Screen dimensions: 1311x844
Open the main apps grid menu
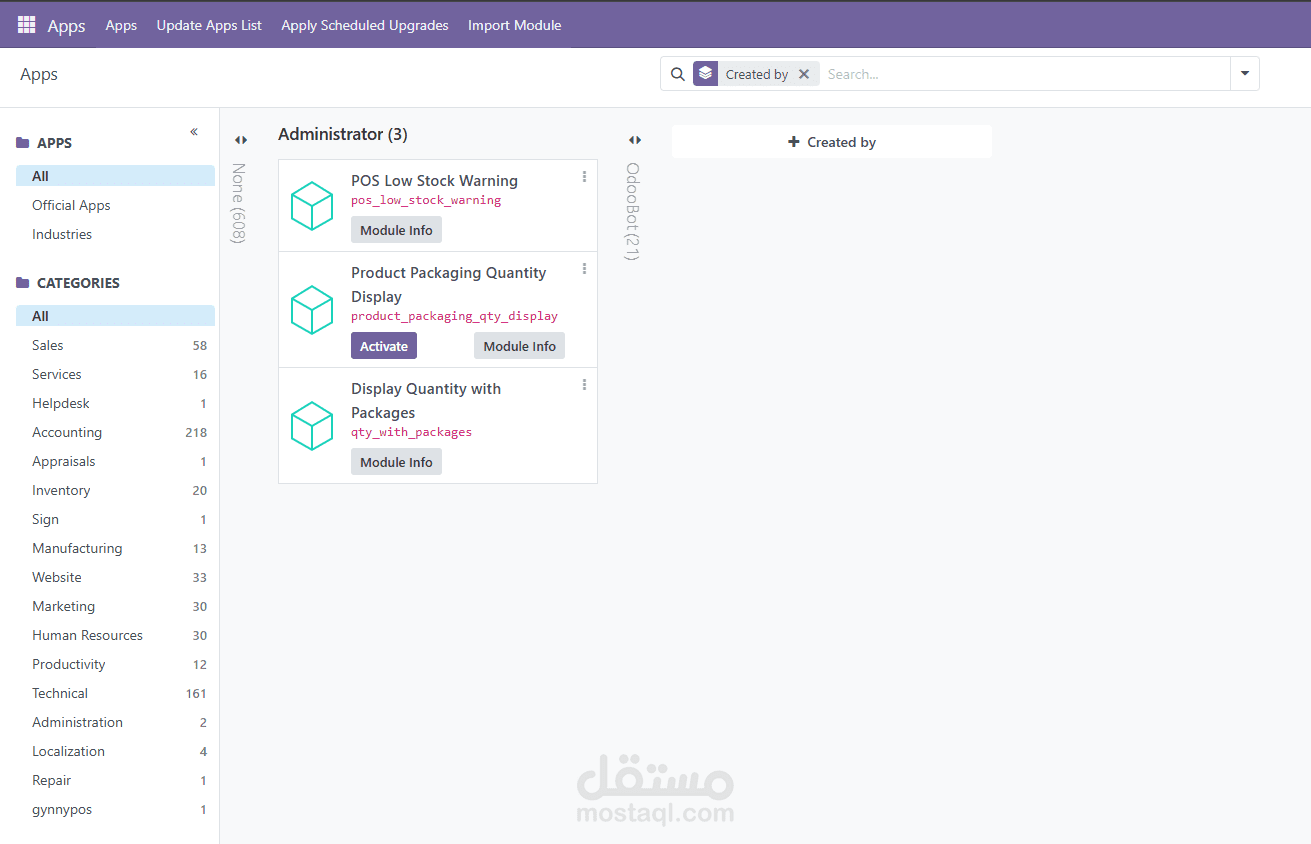26,25
